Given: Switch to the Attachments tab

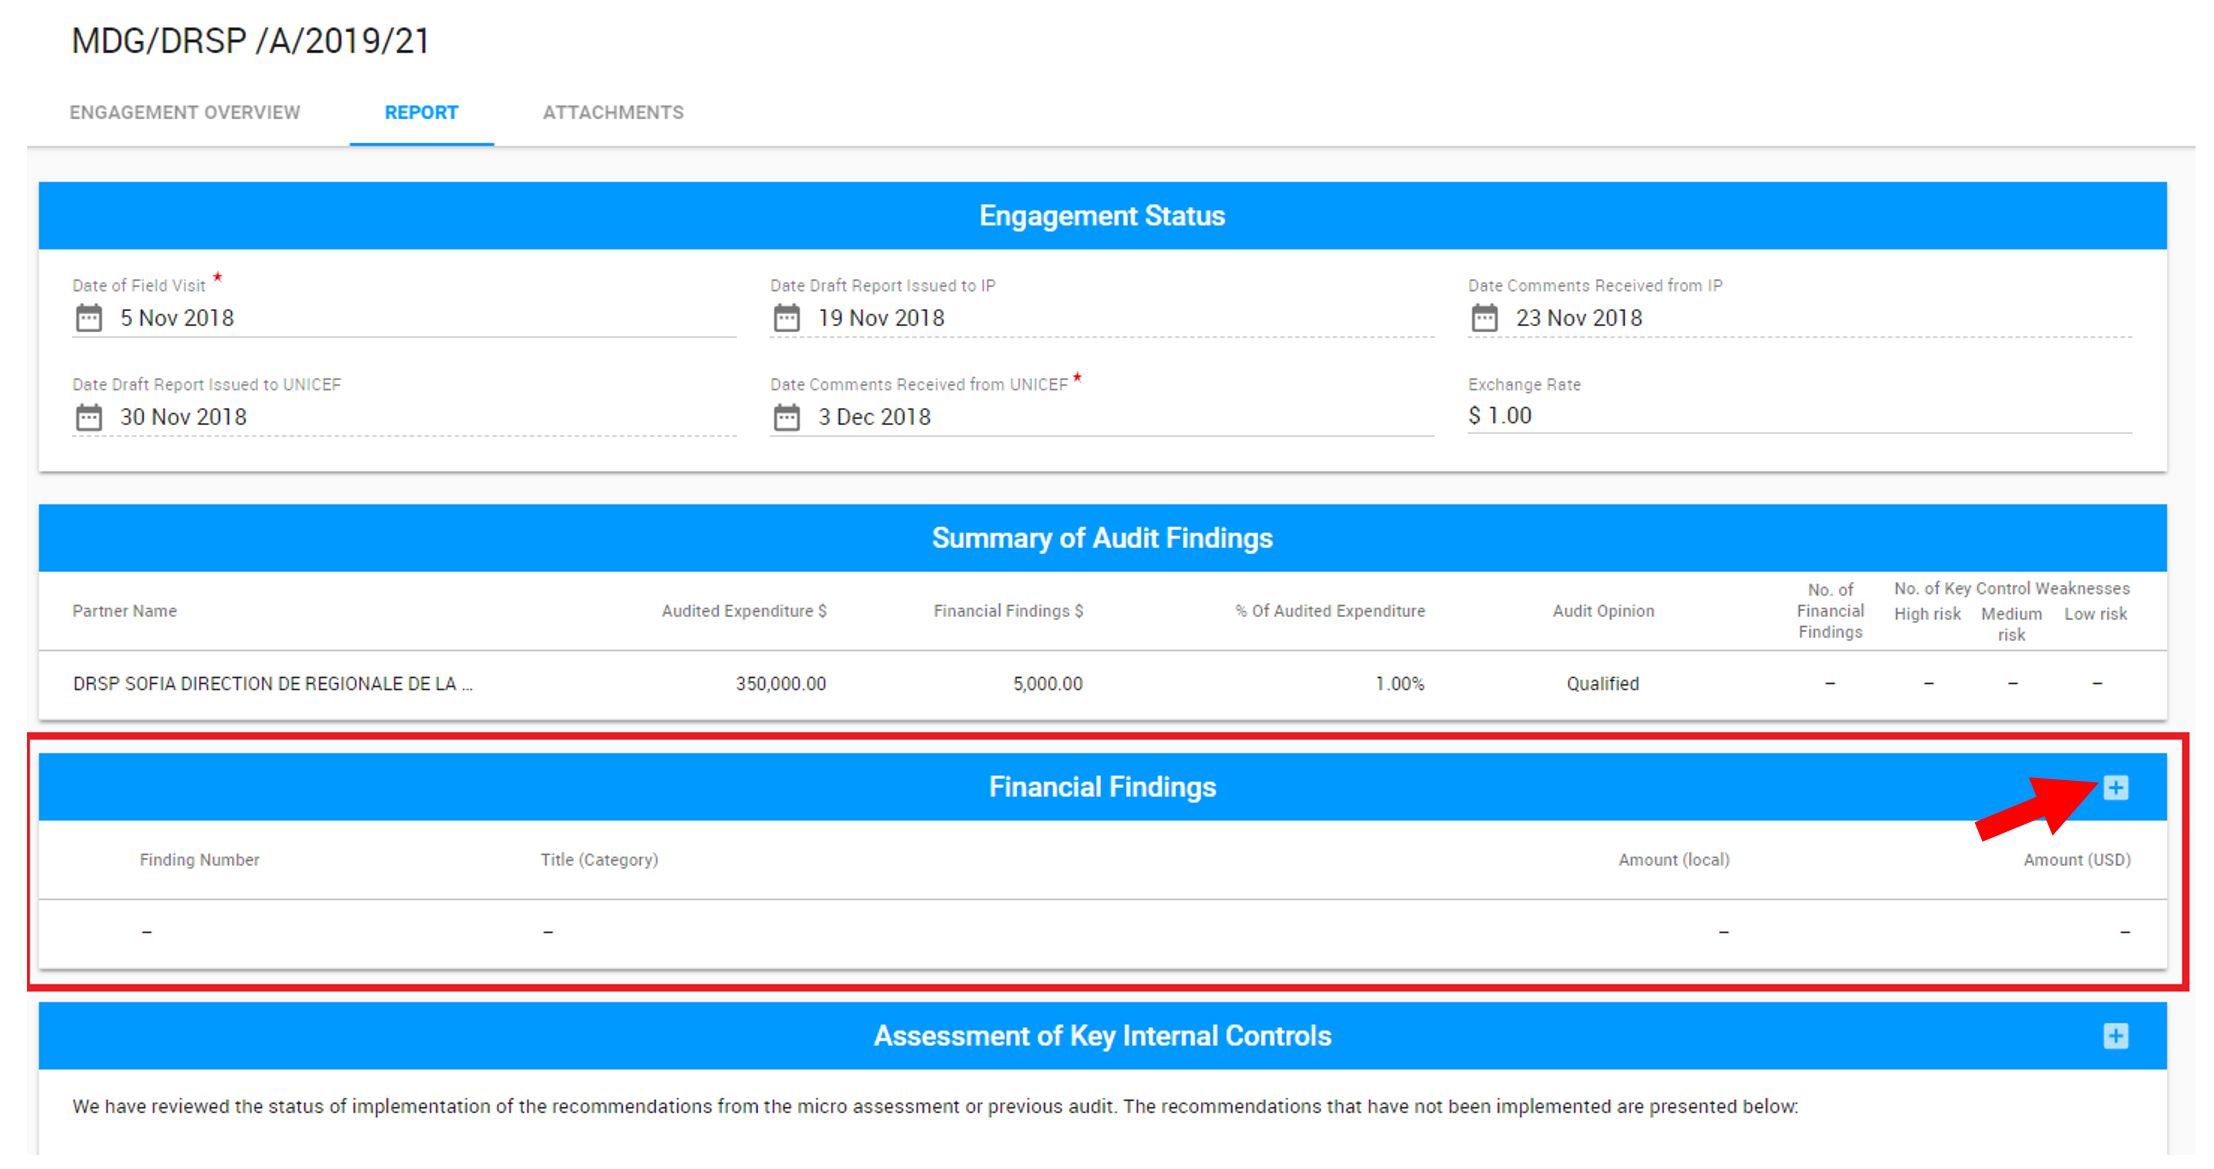Looking at the screenshot, I should (x=613, y=112).
